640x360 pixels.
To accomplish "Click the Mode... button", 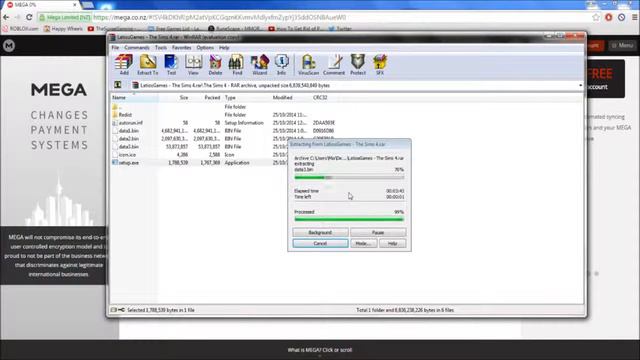I will [363, 243].
